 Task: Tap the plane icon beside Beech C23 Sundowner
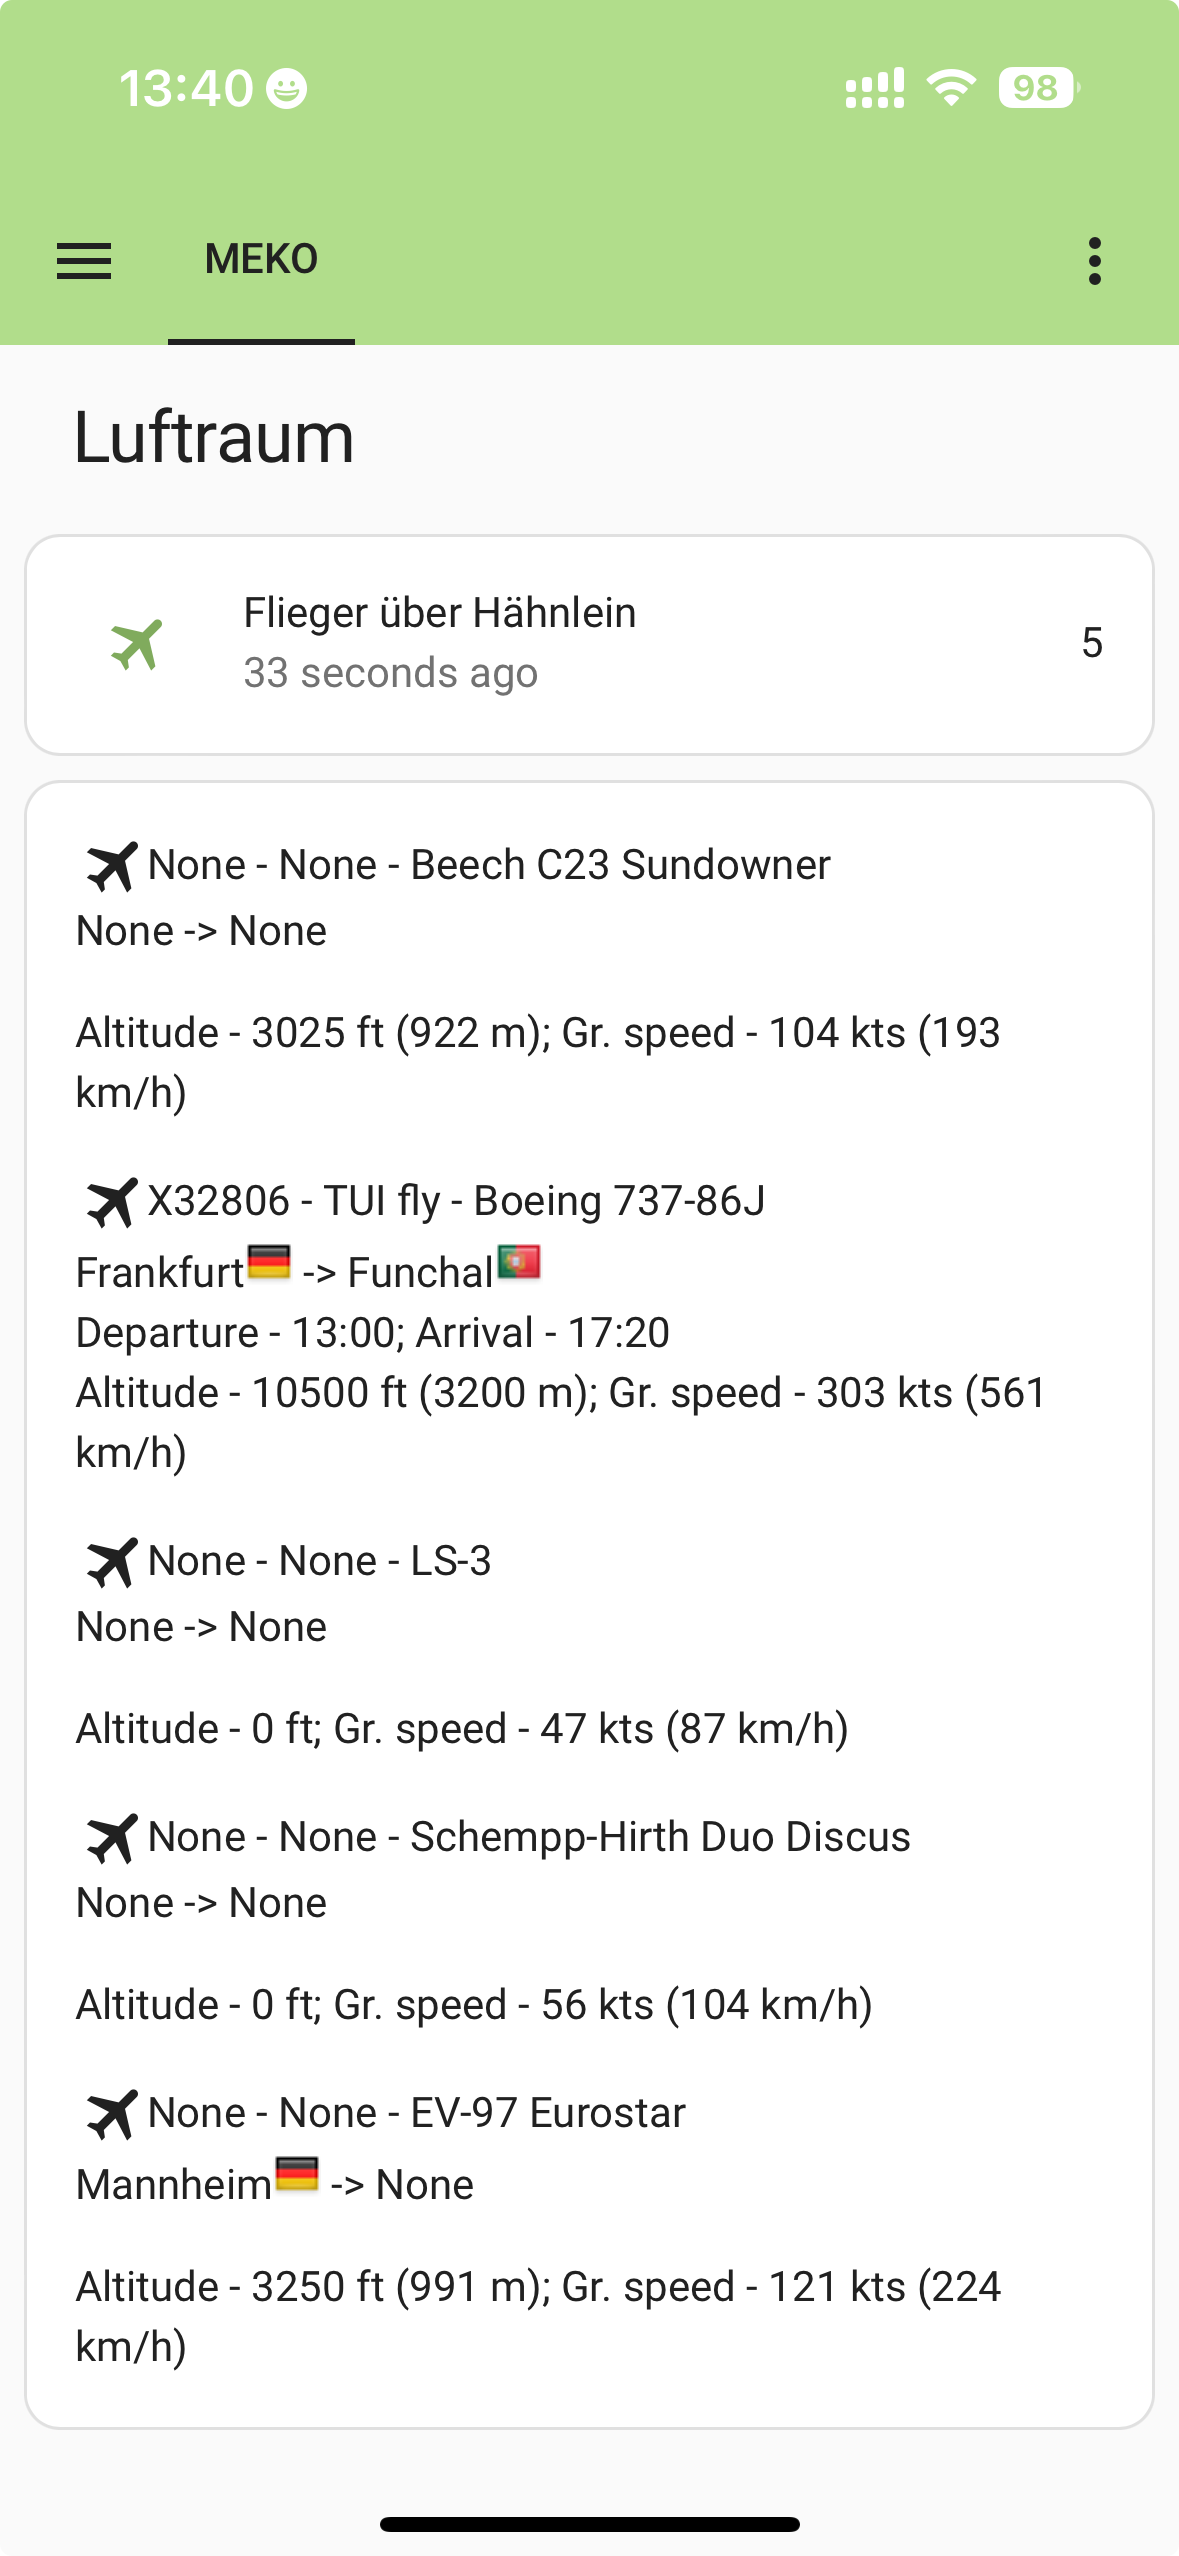tap(111, 866)
